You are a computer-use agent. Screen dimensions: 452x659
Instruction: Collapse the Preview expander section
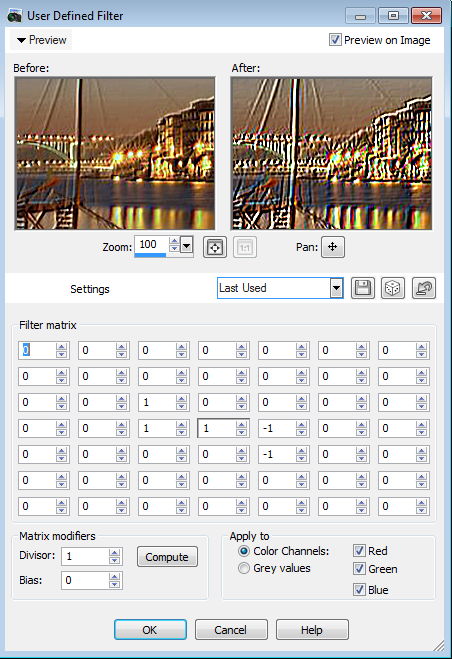[x=41, y=40]
